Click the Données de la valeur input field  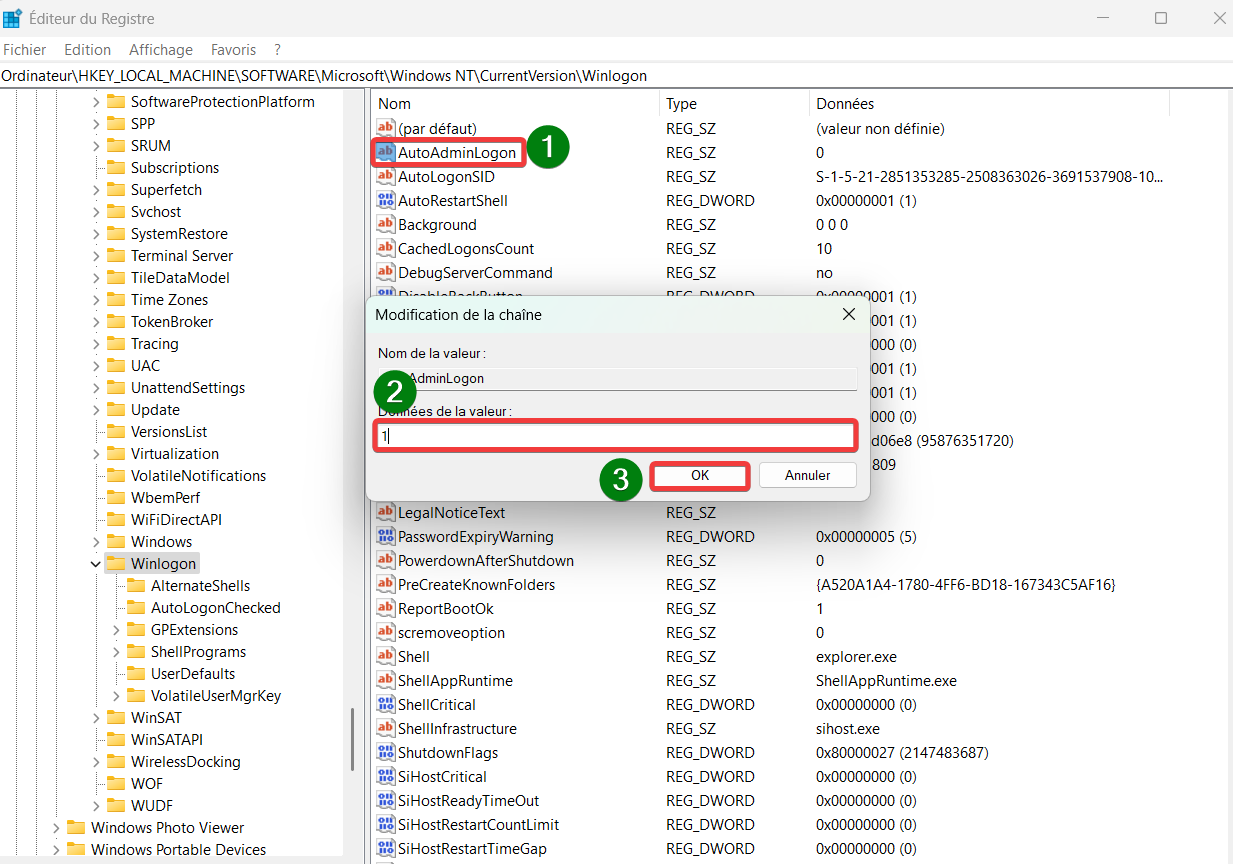point(615,436)
